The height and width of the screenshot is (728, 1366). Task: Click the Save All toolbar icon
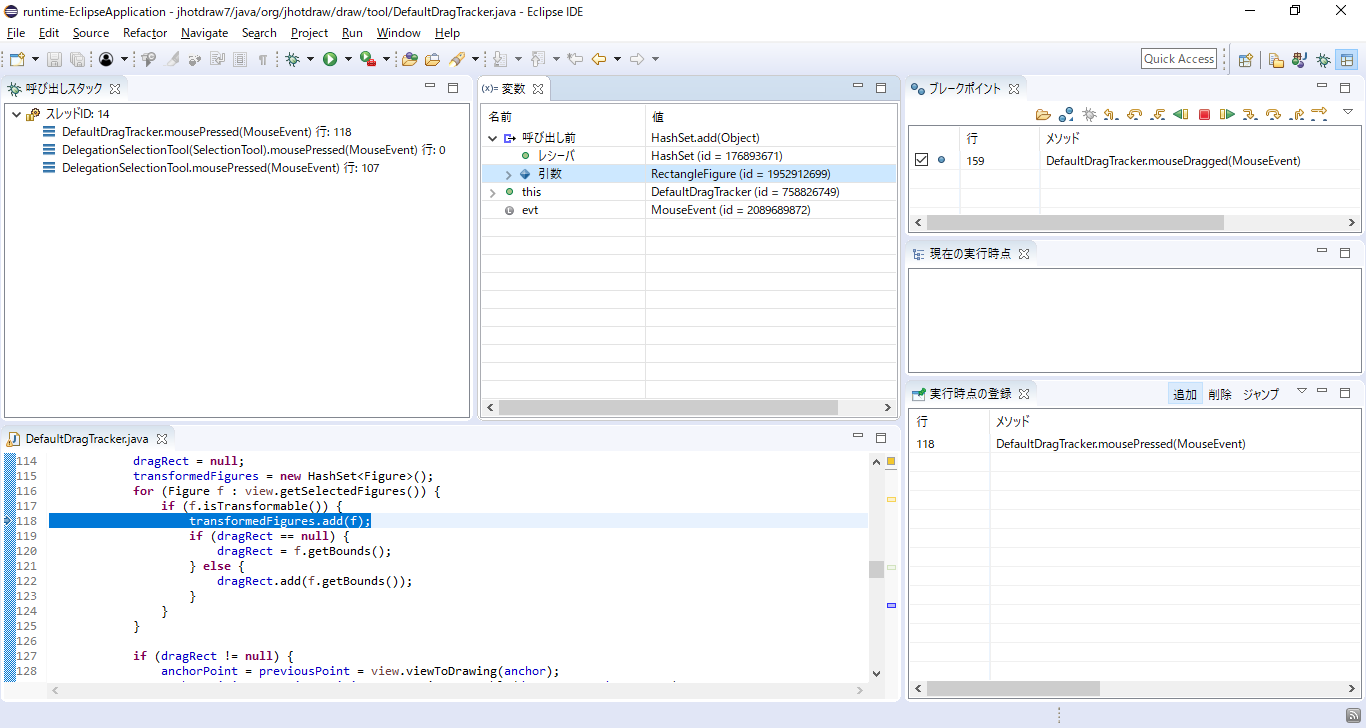coord(77,59)
